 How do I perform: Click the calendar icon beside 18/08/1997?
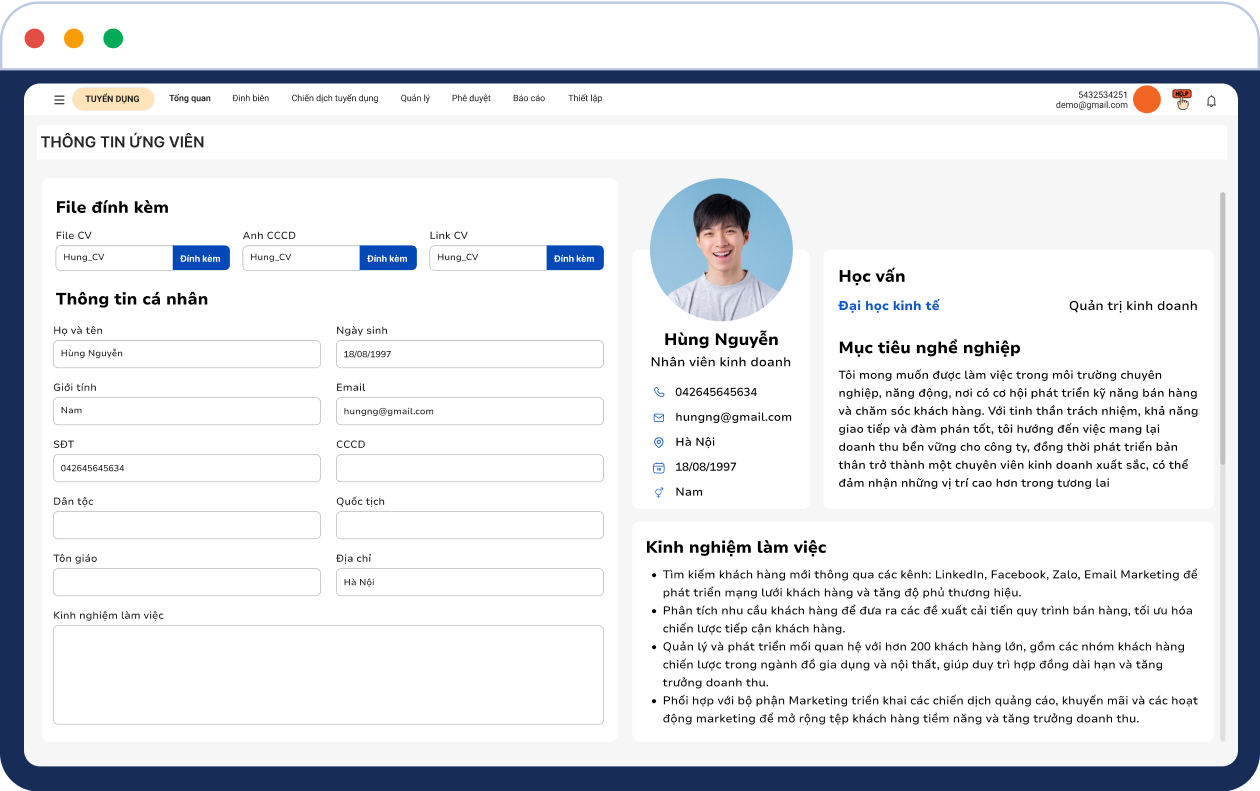click(658, 467)
